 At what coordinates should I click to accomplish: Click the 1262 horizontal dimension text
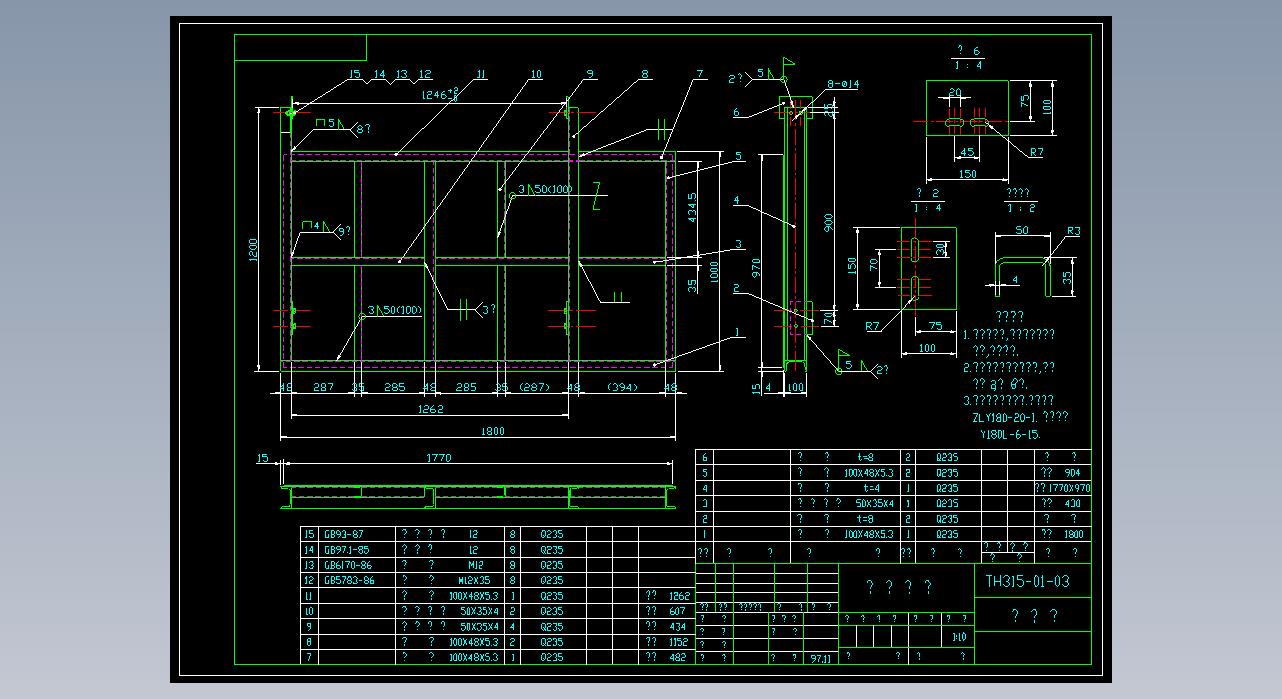(x=430, y=409)
